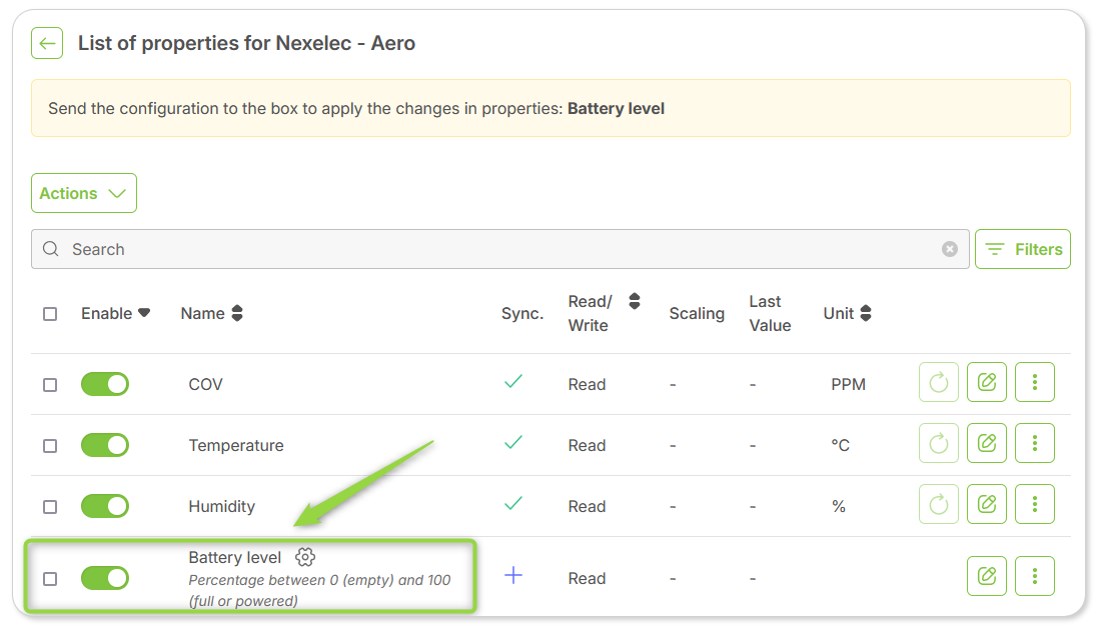This screenshot has height=629, width=1101.
Task: Open more options for Humidity
Action: [x=1035, y=504]
